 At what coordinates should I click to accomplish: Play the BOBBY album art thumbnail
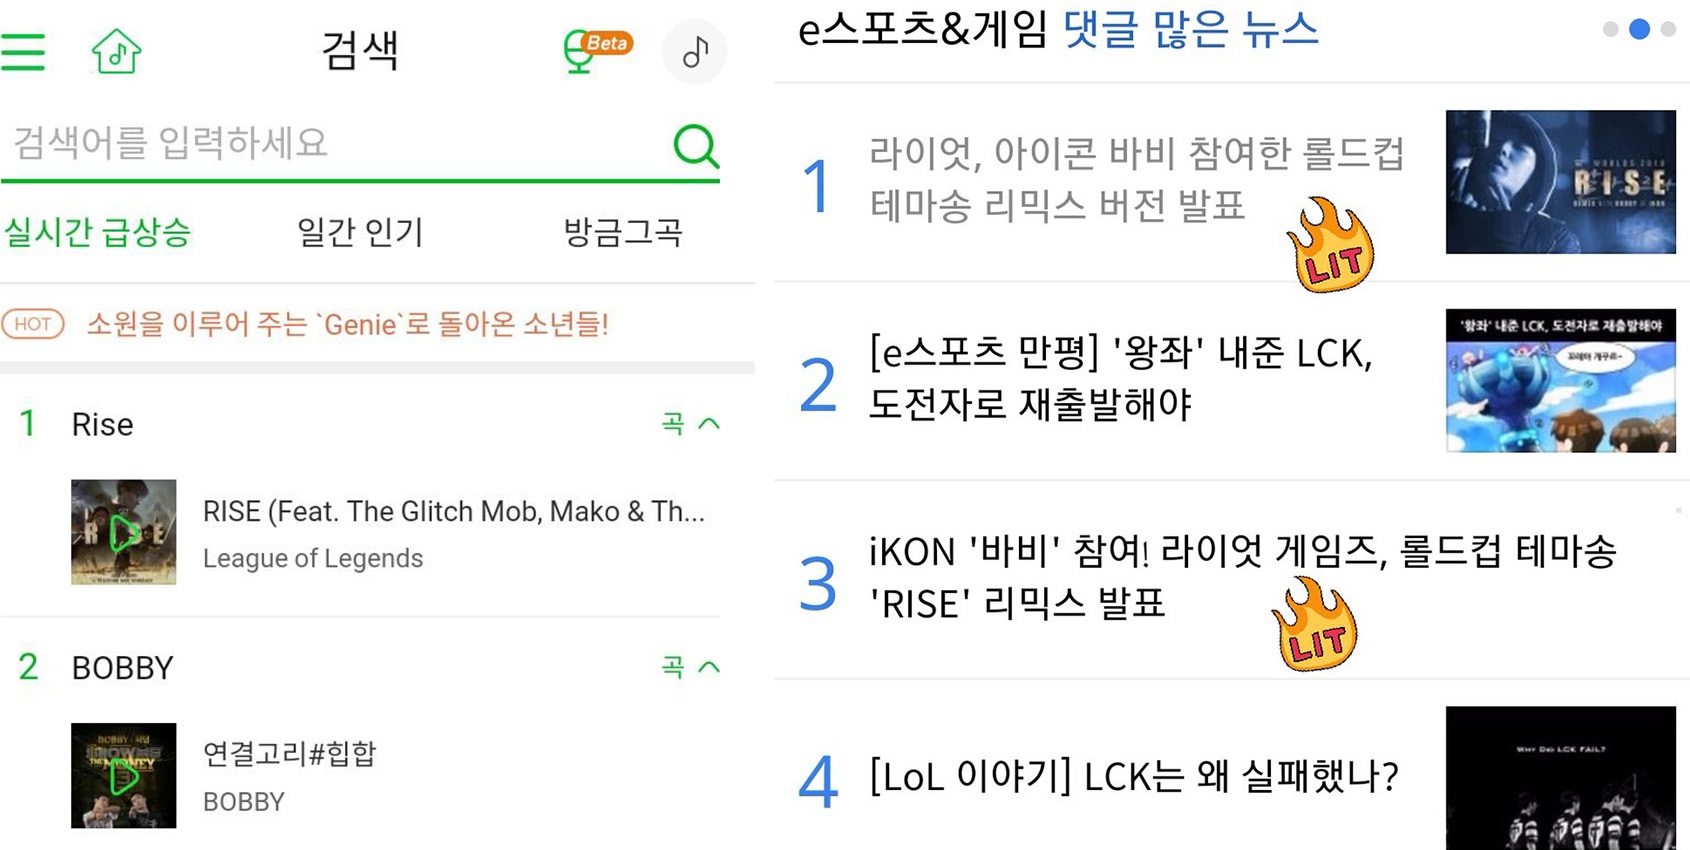(124, 775)
